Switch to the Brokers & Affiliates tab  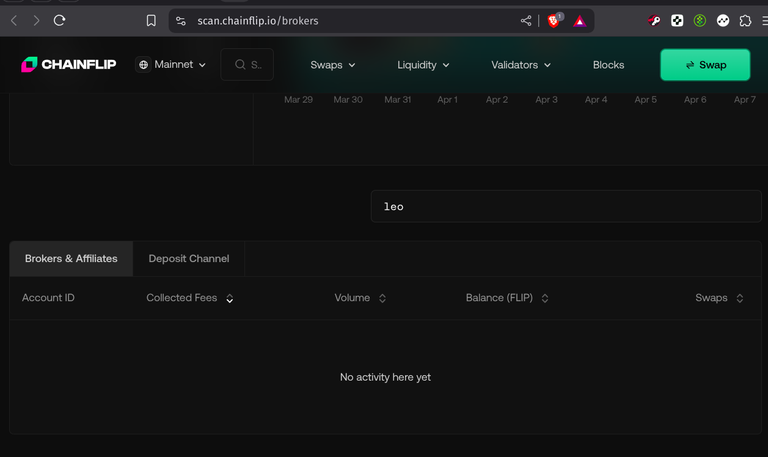point(71,259)
